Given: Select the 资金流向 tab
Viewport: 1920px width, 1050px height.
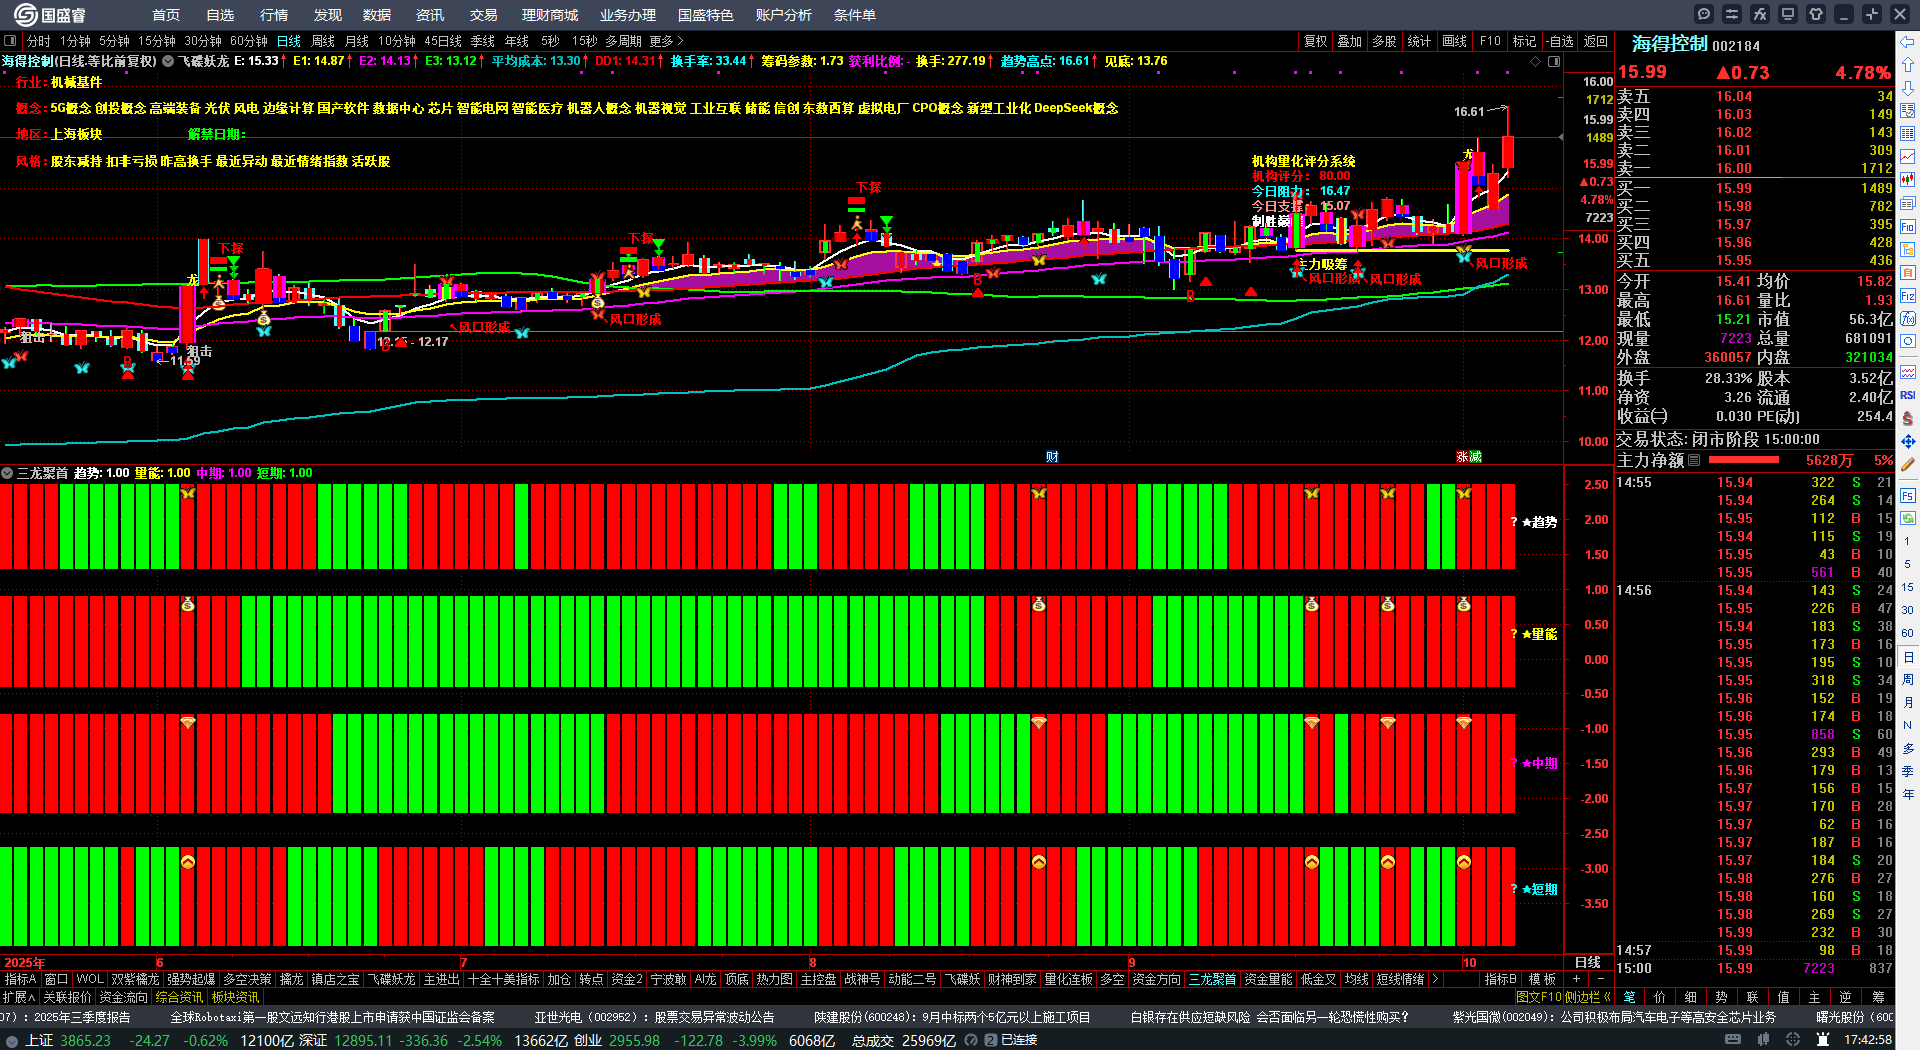Looking at the screenshot, I should pyautogui.click(x=123, y=997).
